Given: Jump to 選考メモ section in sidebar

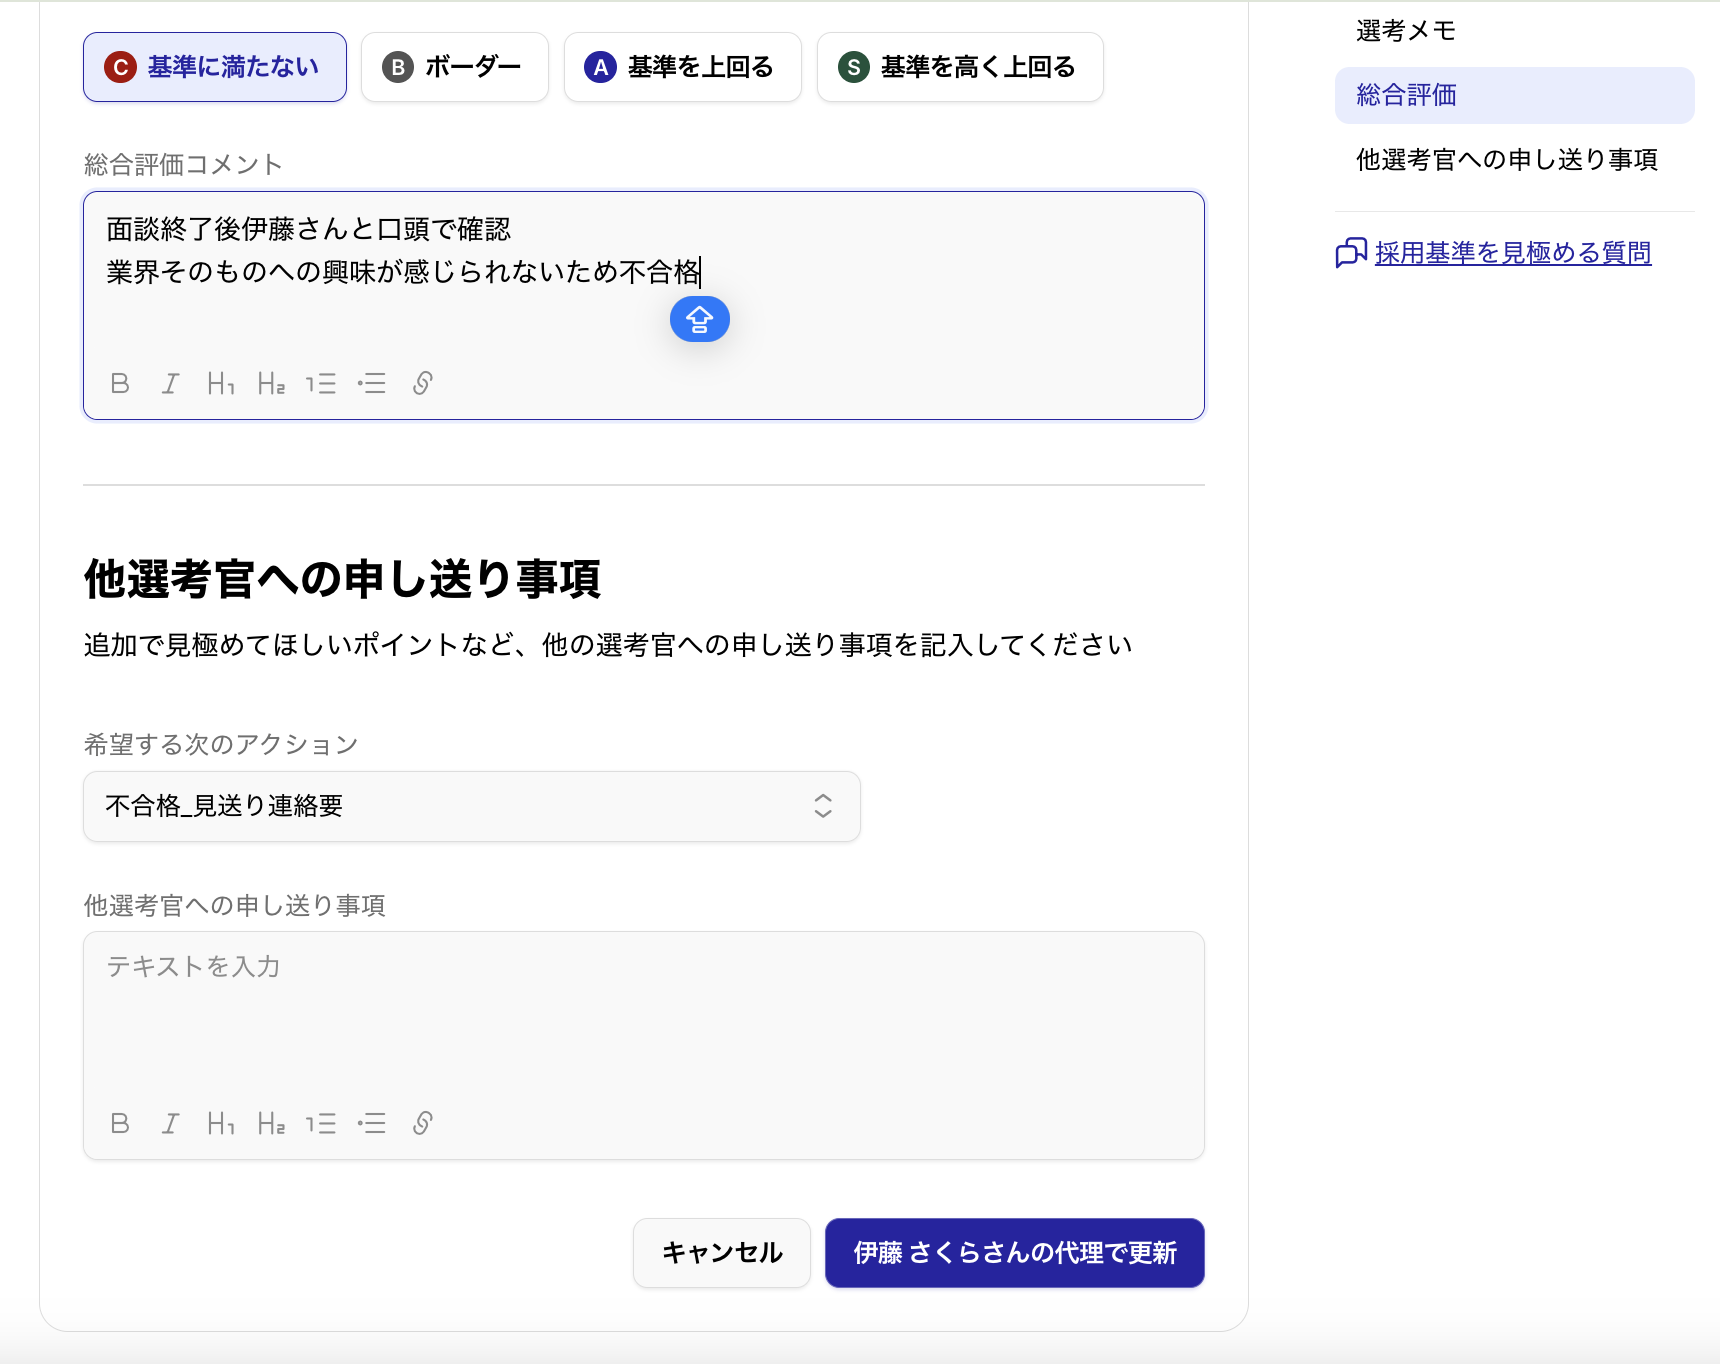Looking at the screenshot, I should (1406, 31).
